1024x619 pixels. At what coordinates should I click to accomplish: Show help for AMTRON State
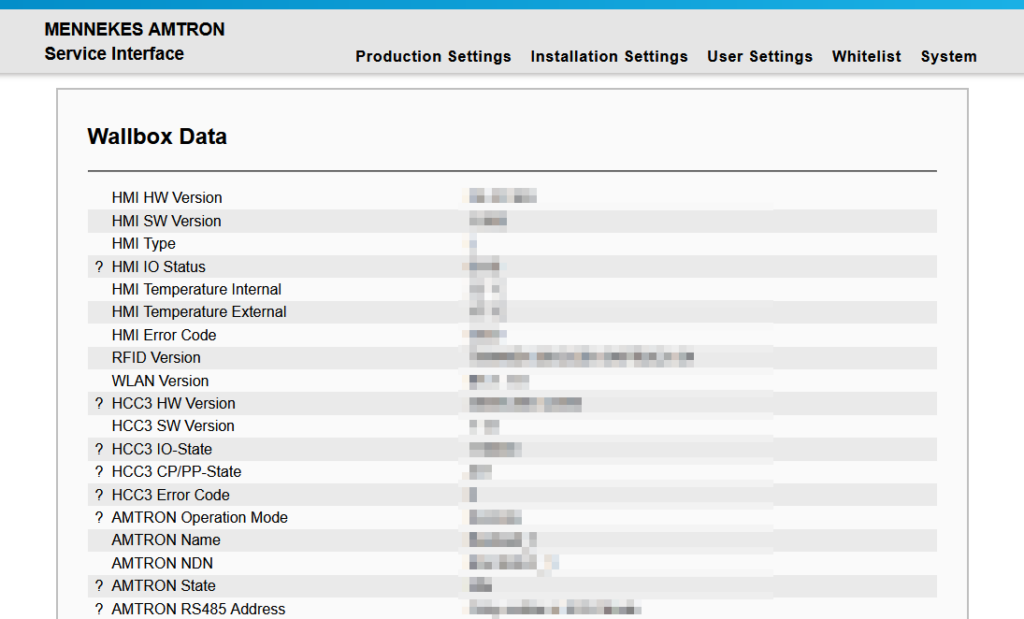tap(99, 586)
